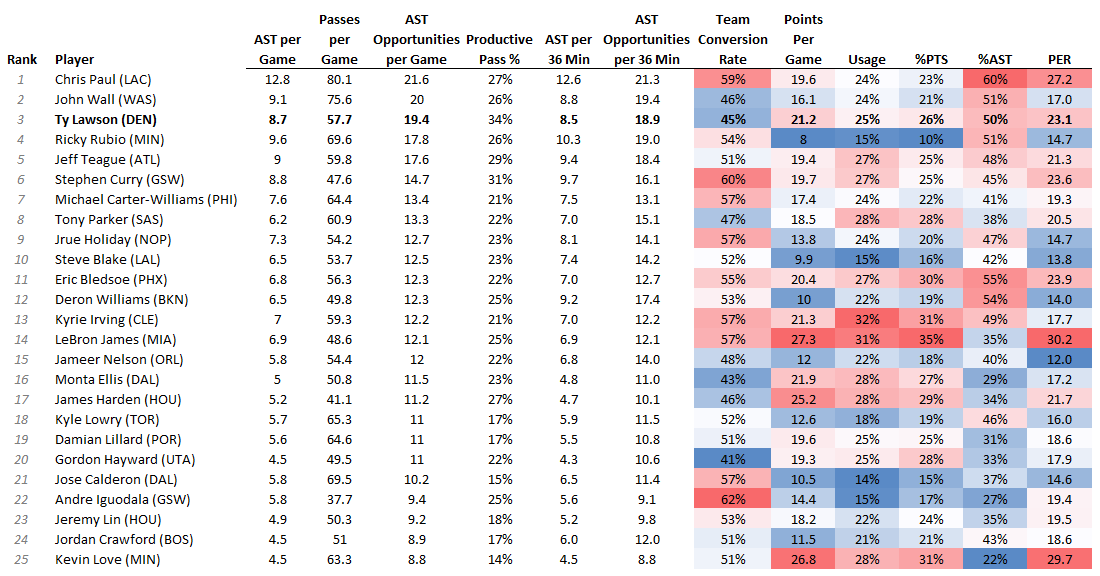The width and height of the screenshot is (1100, 576).
Task: Click the Rank column header
Action: click(x=22, y=60)
